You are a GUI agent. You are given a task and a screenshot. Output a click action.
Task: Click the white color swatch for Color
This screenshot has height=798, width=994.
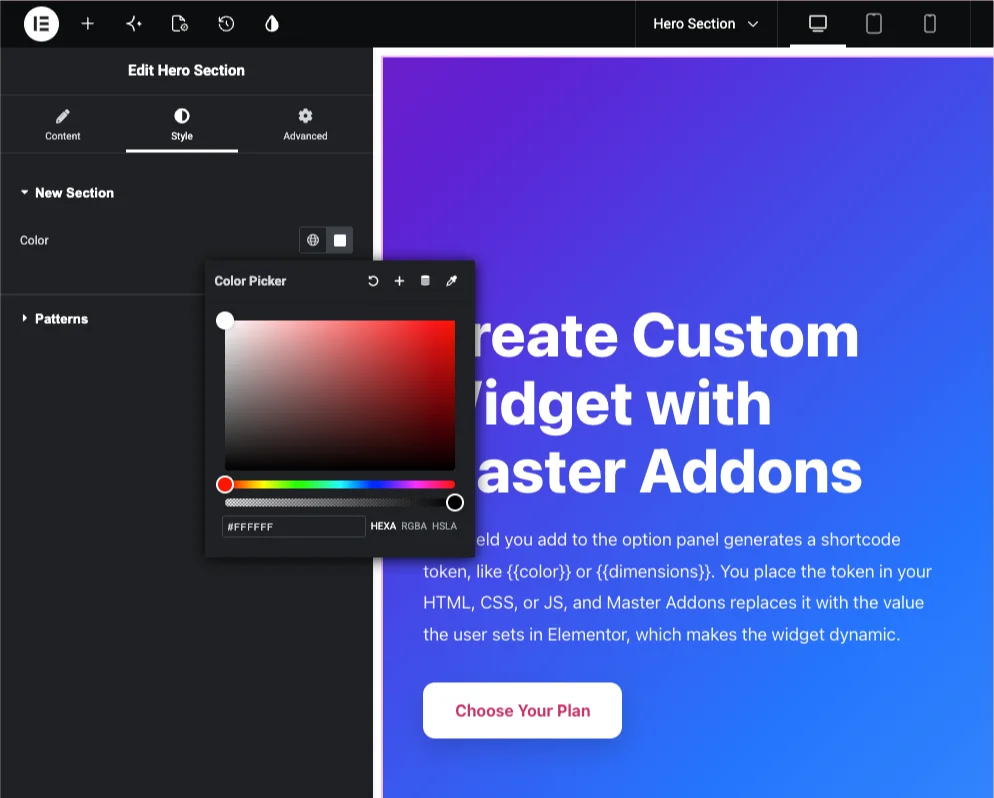(x=340, y=240)
